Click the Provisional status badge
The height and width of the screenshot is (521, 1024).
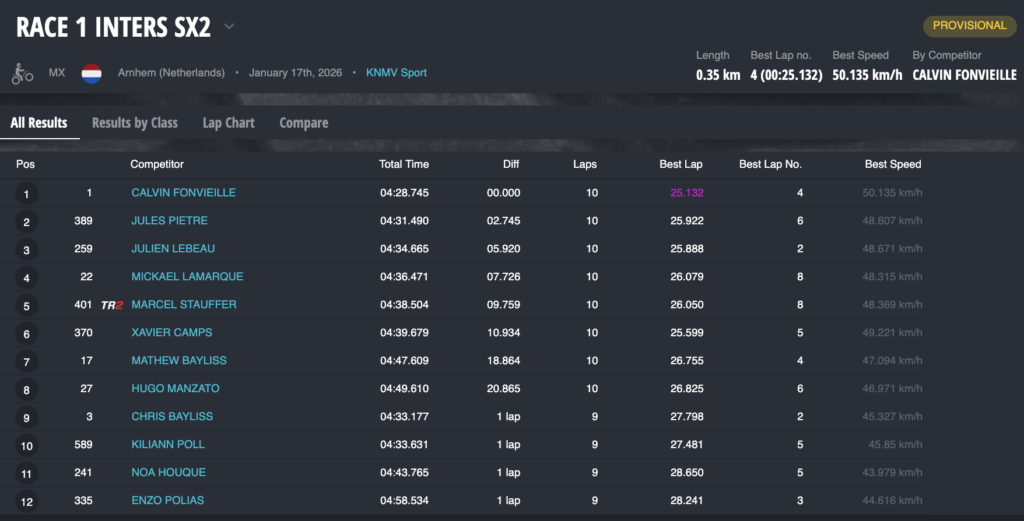pyautogui.click(x=969, y=26)
